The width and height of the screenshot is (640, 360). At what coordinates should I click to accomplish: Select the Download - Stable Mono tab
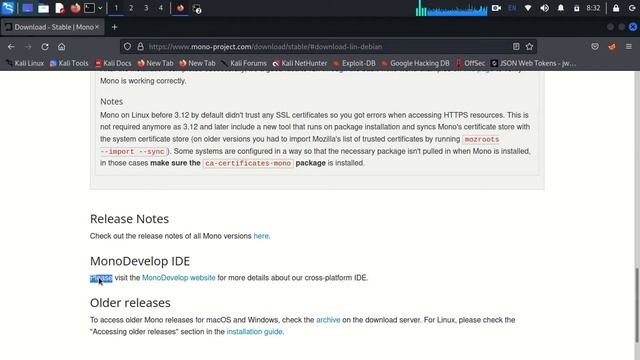coord(53,27)
